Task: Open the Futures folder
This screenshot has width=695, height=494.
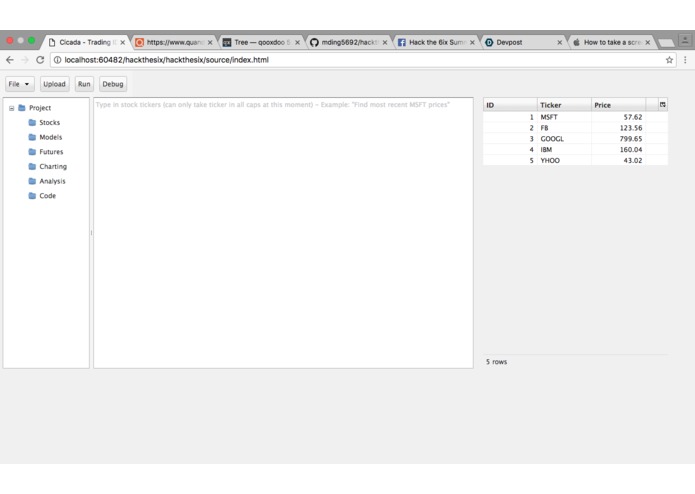Action: 51,152
